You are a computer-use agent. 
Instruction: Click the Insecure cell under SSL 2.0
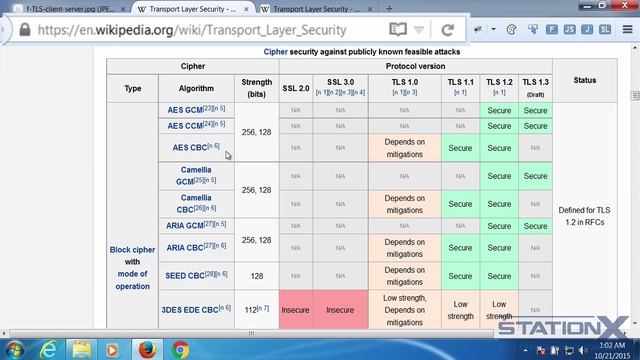point(296,310)
